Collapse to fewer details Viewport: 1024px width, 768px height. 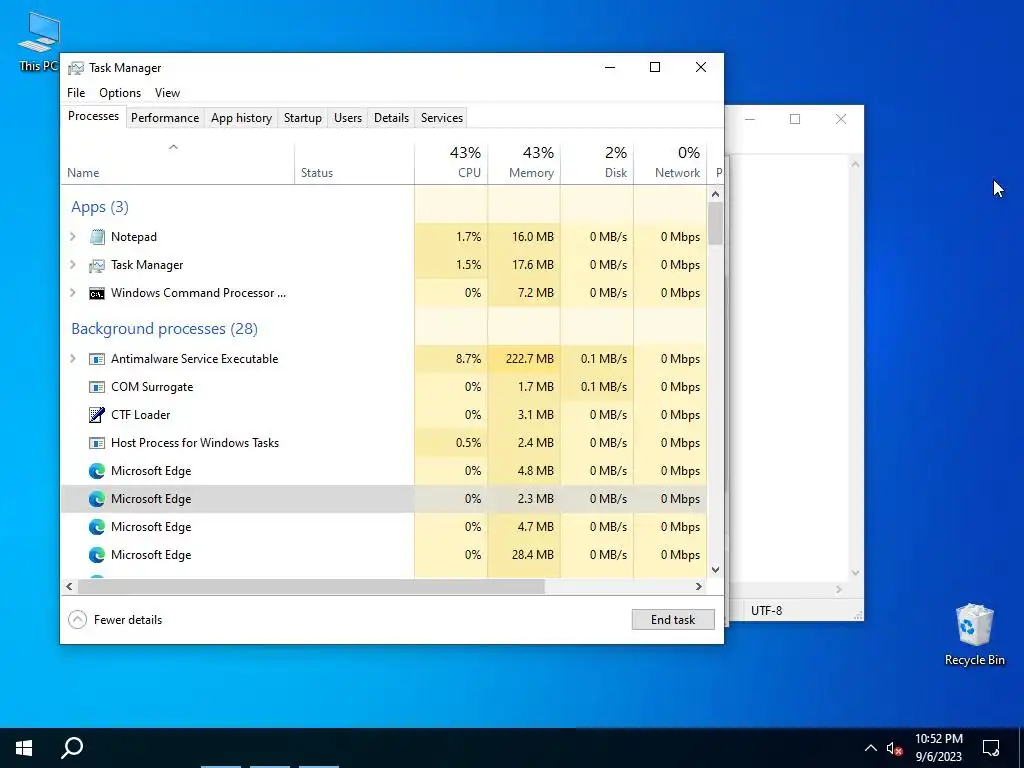(x=115, y=620)
